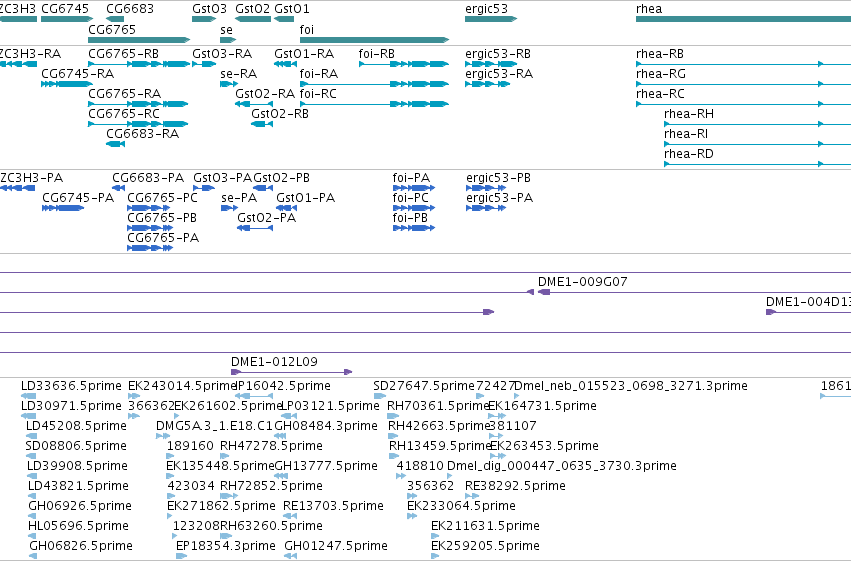Click transcript CG6765-RA label

[124, 93]
